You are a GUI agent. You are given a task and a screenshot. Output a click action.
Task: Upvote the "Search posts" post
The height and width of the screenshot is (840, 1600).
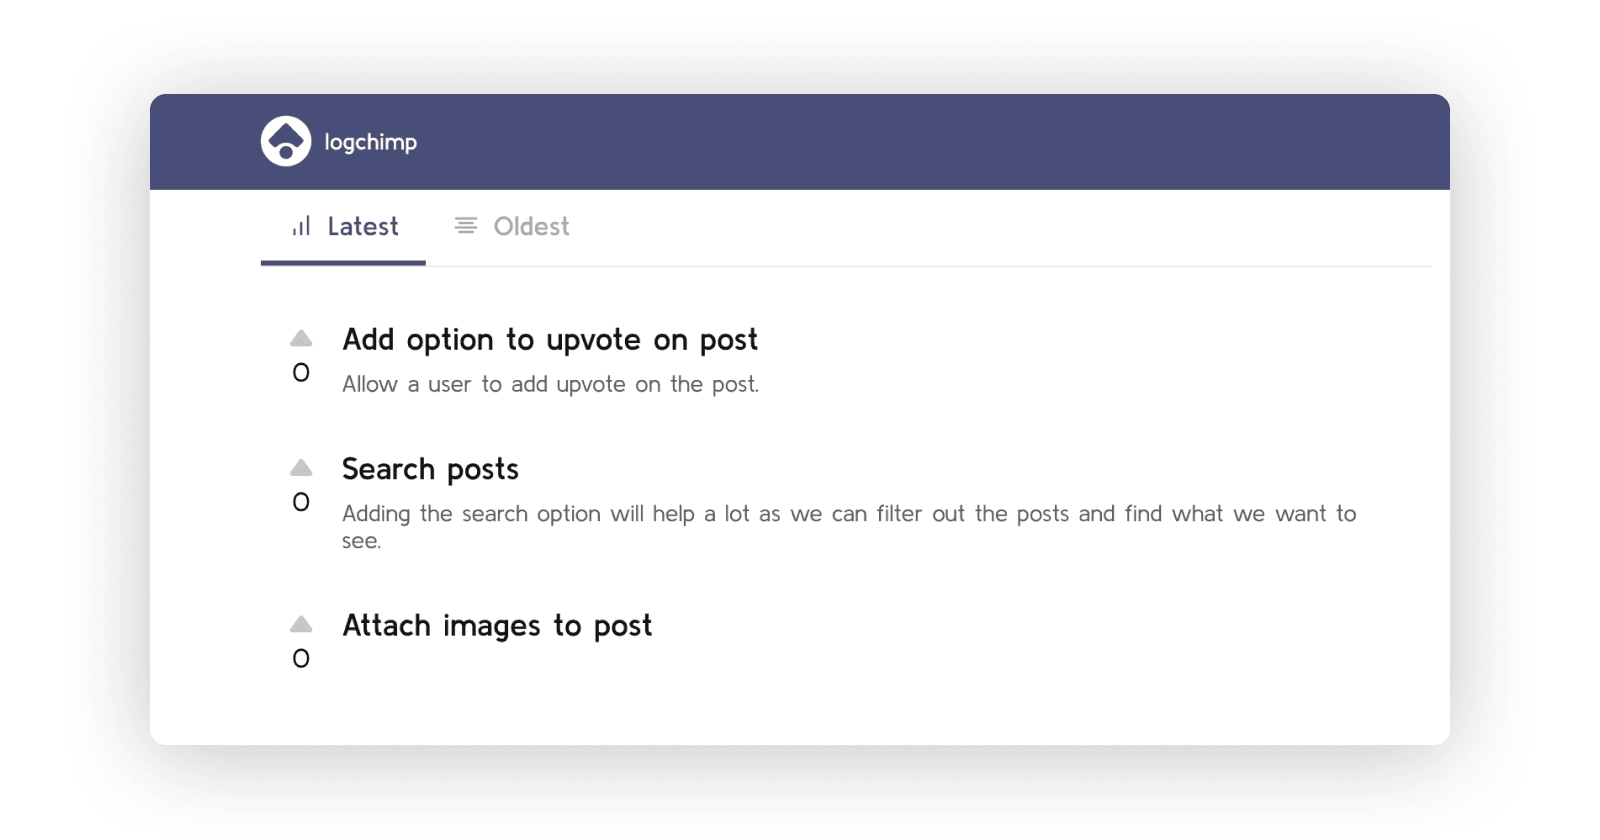301,468
